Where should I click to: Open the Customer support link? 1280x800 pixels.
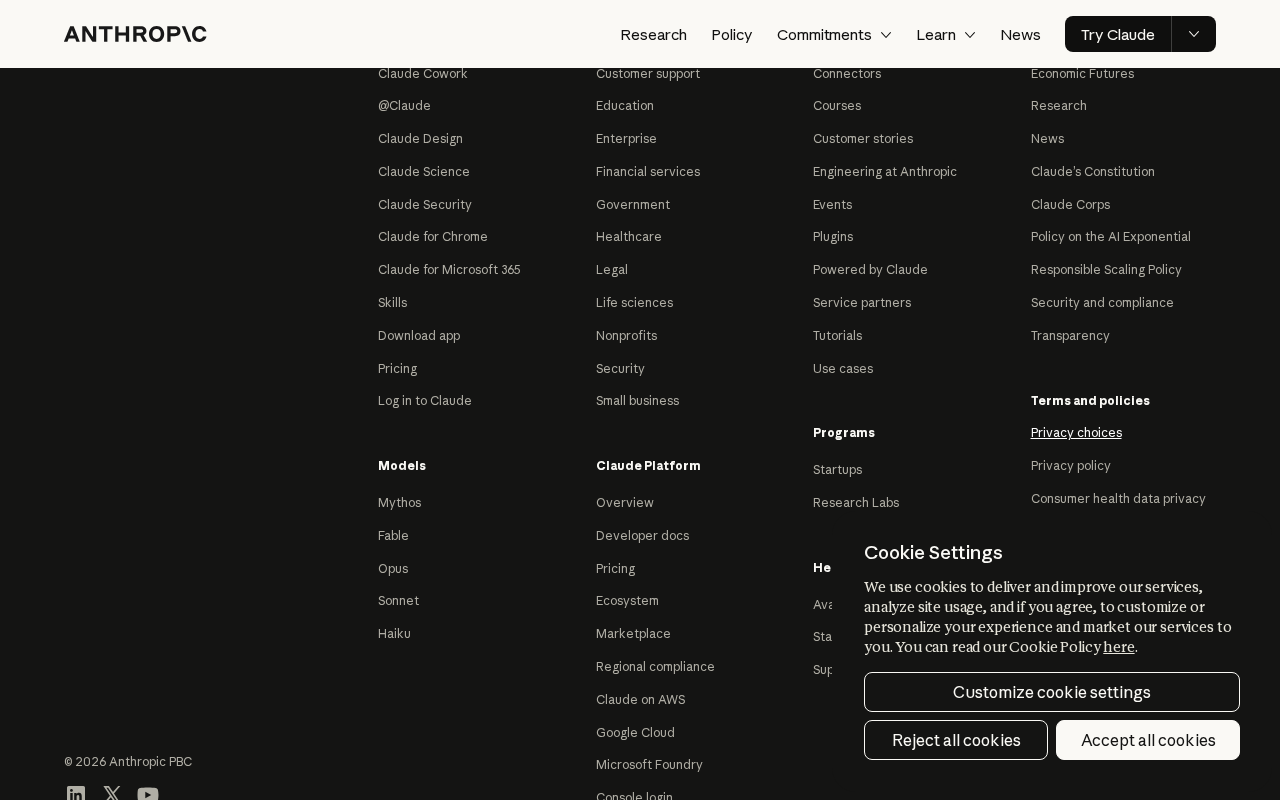[648, 73]
